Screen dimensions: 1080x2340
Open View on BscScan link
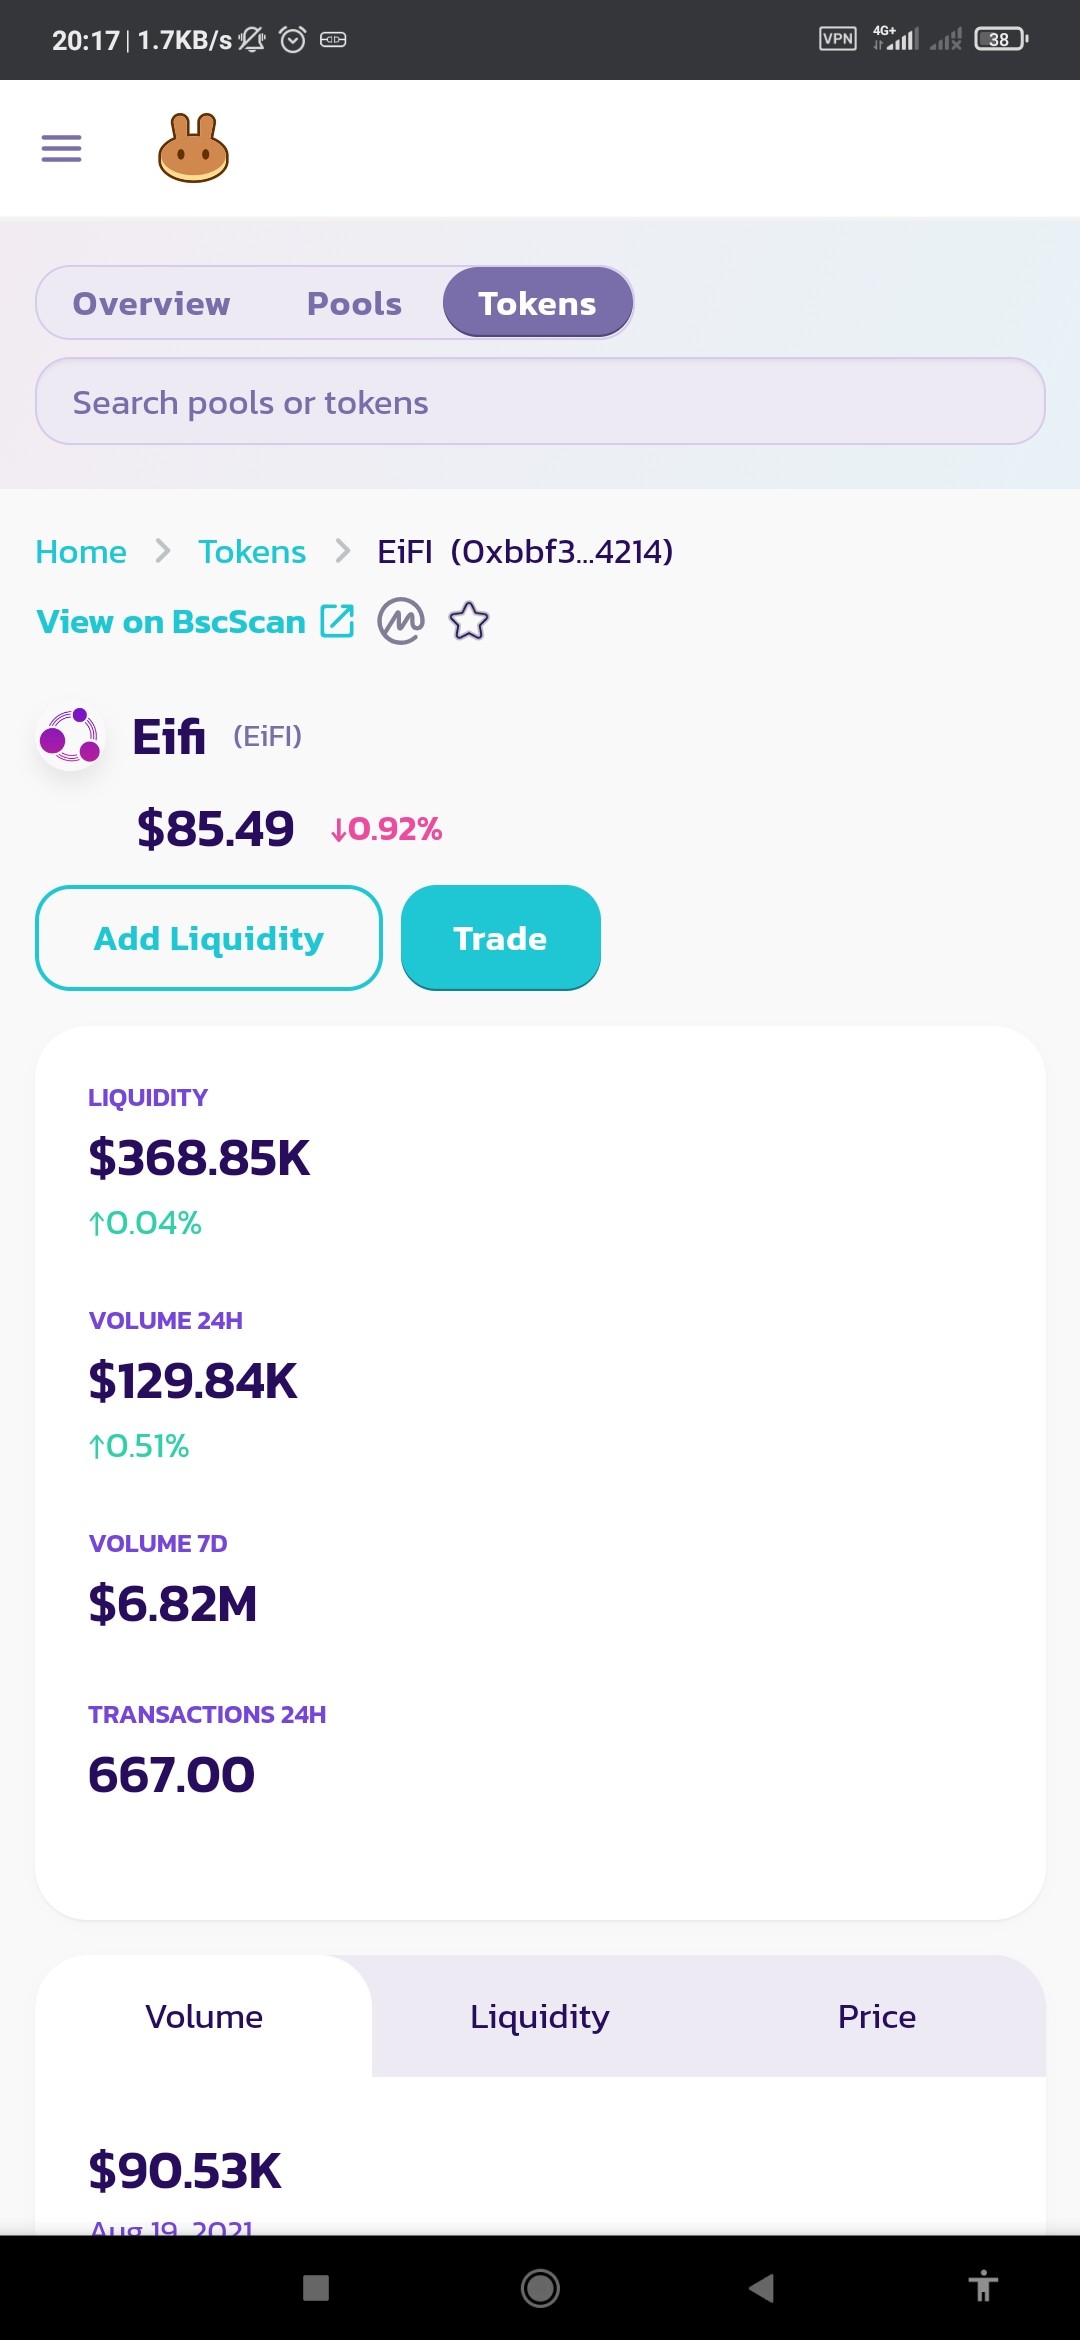tap(171, 622)
